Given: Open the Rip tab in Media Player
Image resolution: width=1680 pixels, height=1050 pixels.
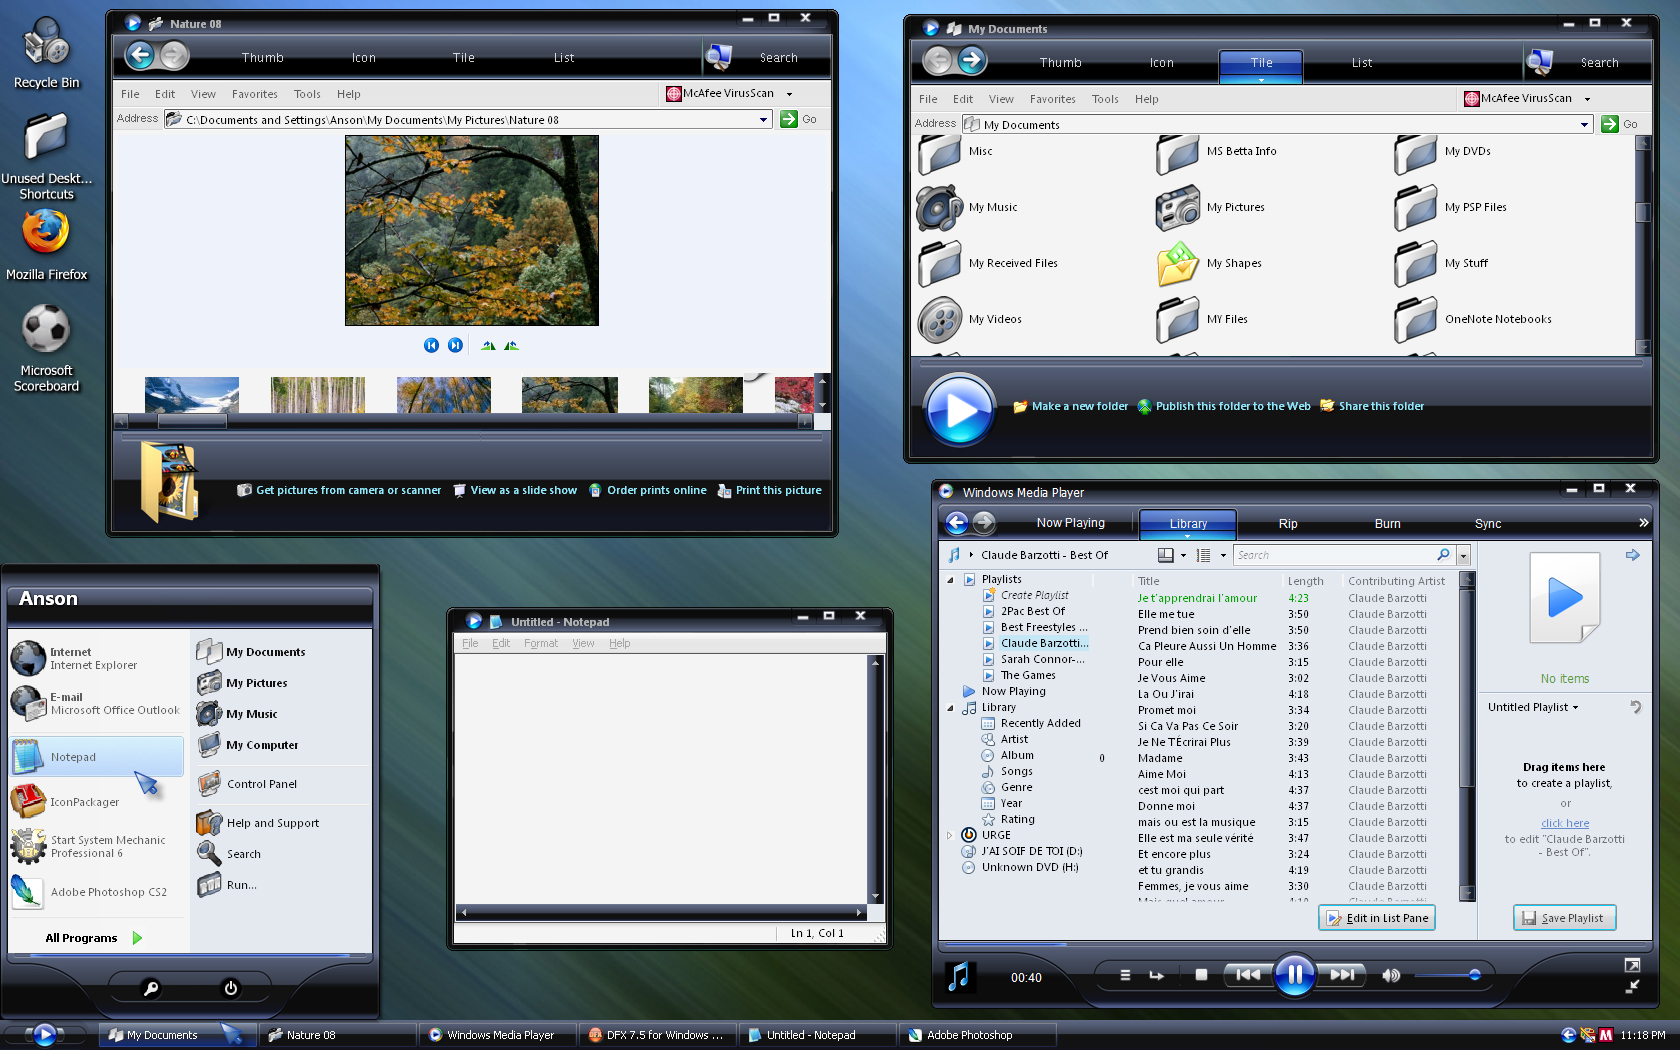Looking at the screenshot, I should point(1288,524).
